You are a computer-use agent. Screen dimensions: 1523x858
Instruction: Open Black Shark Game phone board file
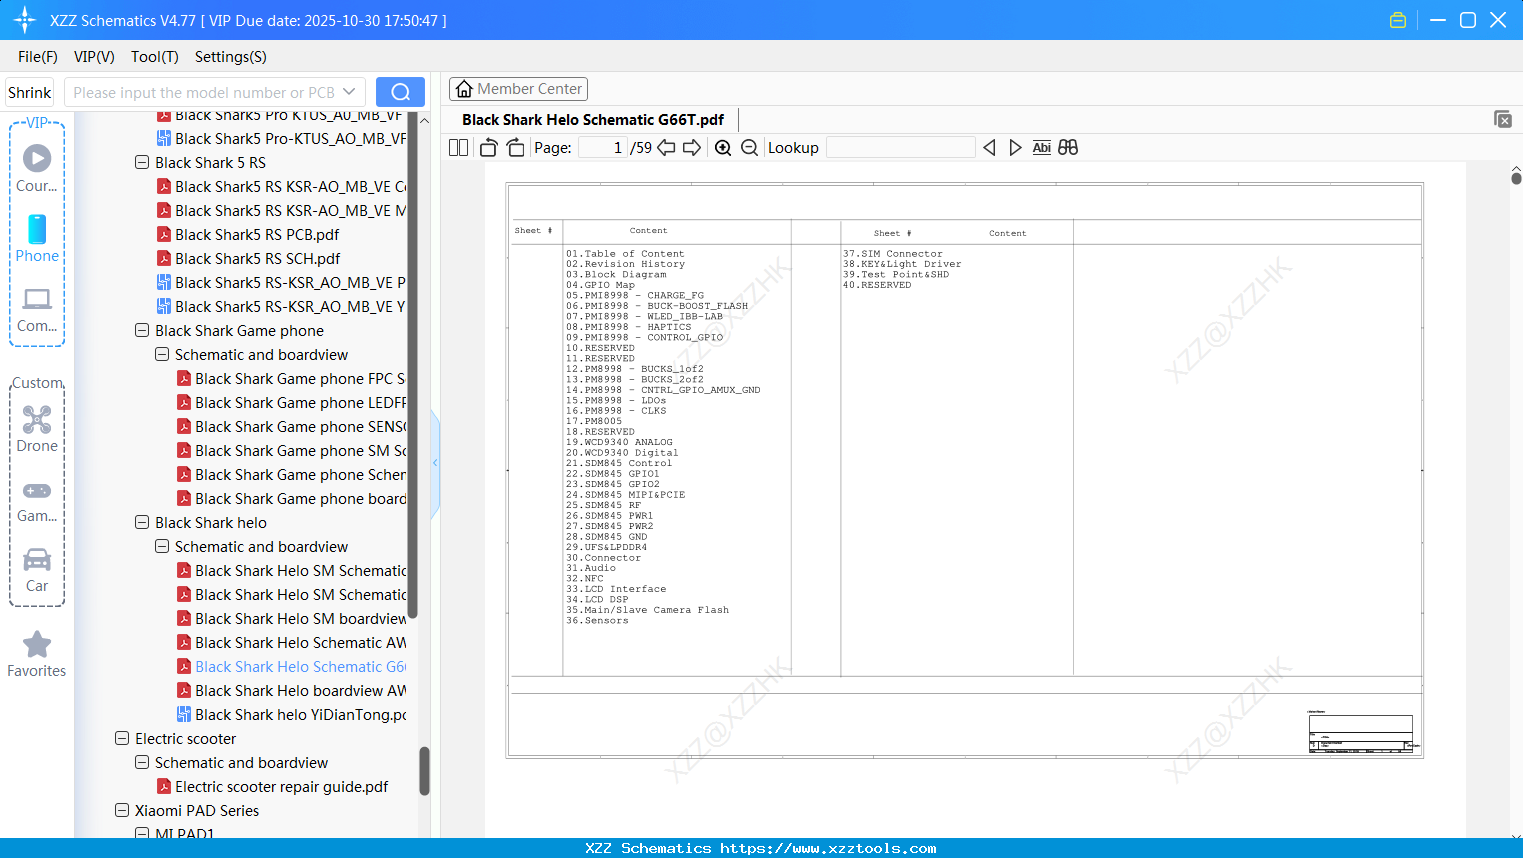point(291,498)
